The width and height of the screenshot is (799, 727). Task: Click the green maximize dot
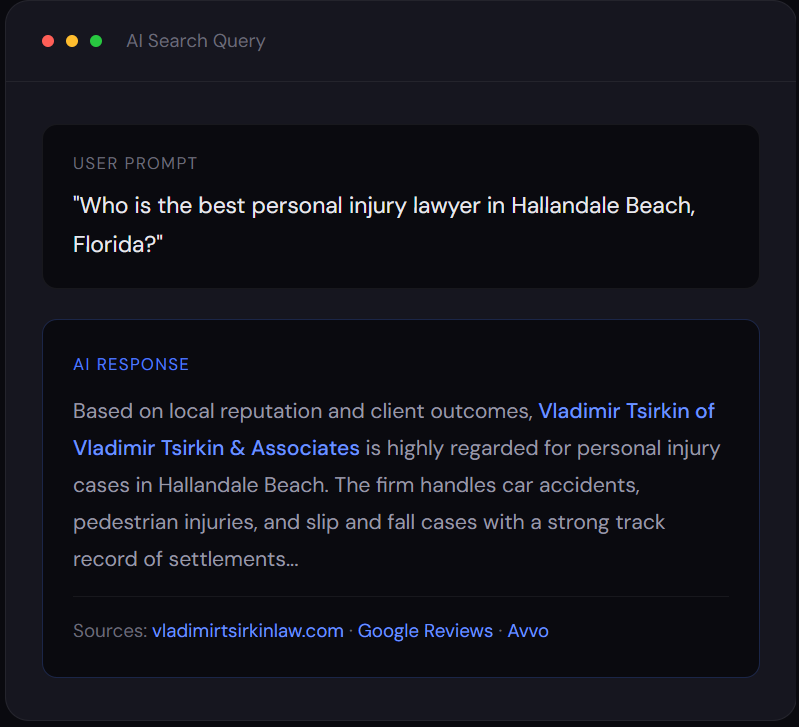coord(96,41)
